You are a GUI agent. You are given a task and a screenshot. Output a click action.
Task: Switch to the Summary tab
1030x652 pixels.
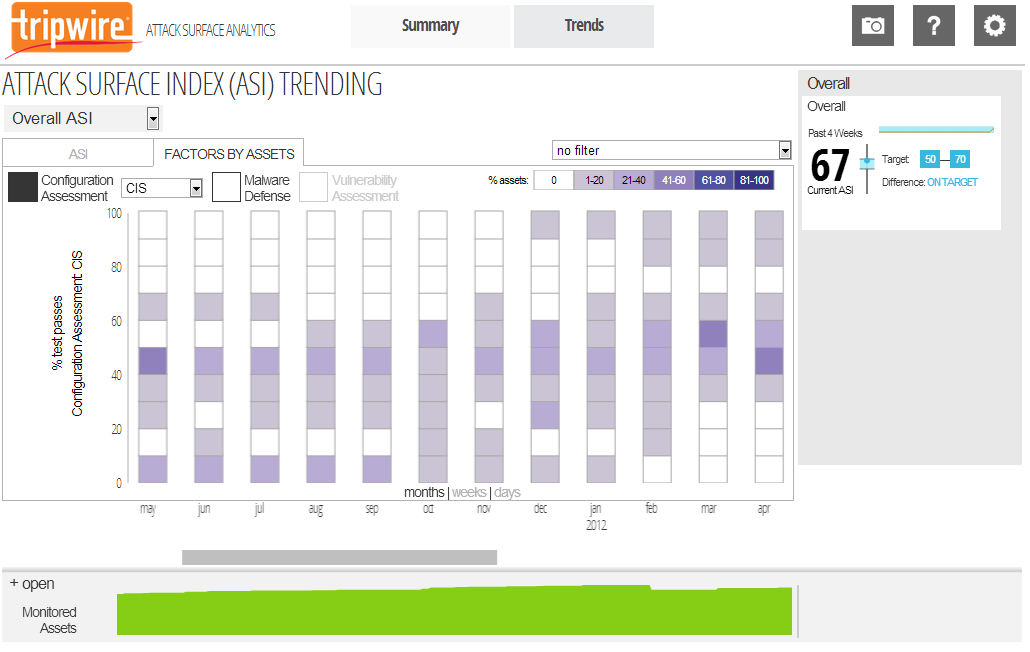[430, 26]
